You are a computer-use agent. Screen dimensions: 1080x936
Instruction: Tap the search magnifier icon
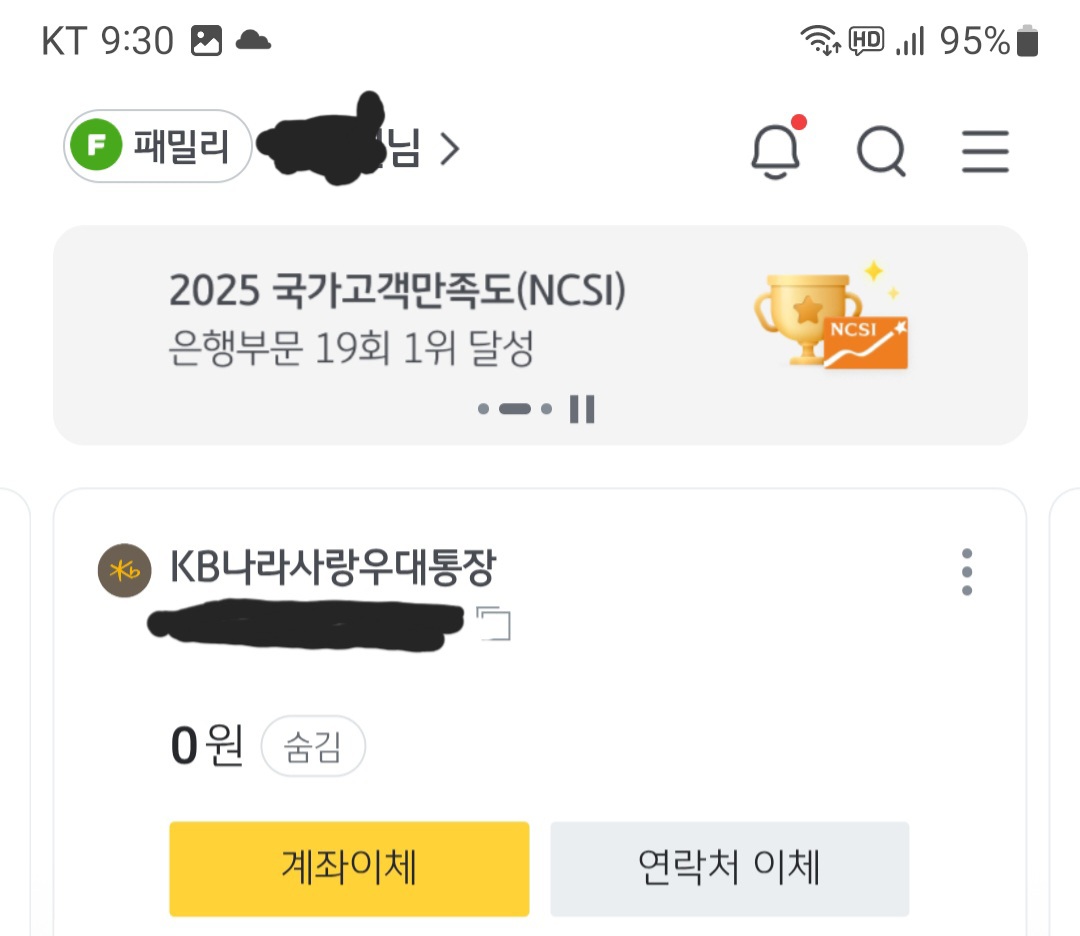pos(881,153)
